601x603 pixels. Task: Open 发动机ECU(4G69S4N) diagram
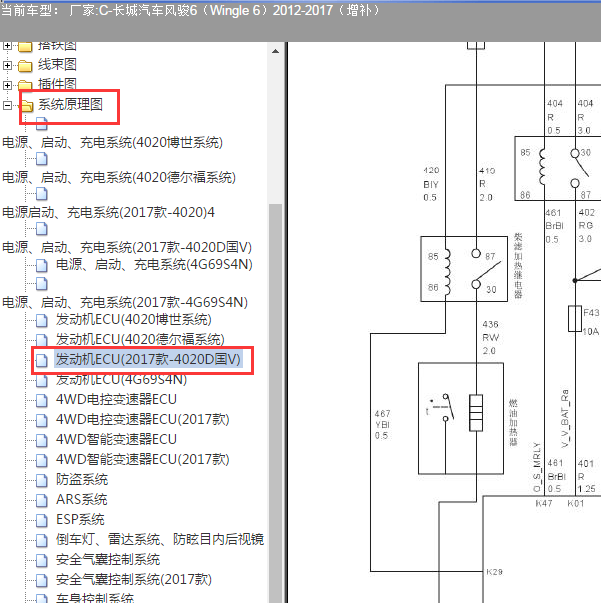(x=122, y=380)
